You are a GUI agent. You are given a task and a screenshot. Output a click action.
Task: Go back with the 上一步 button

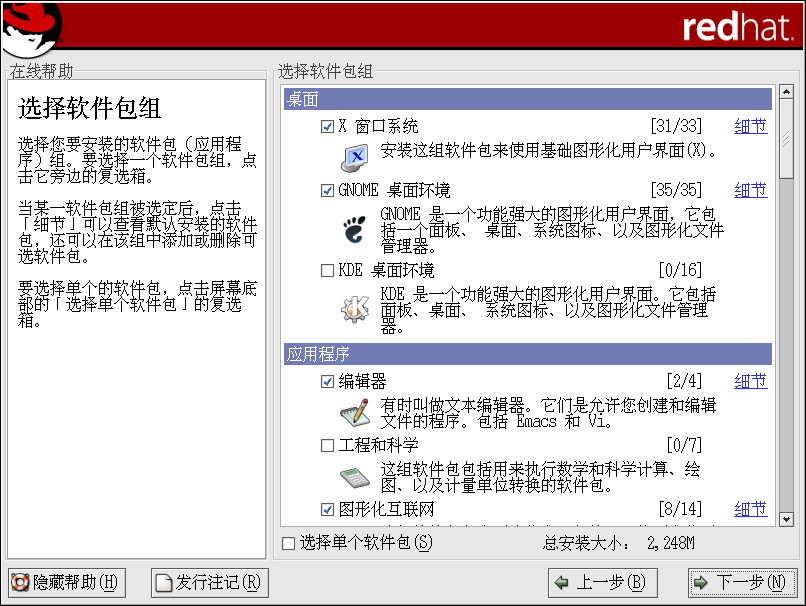600,582
